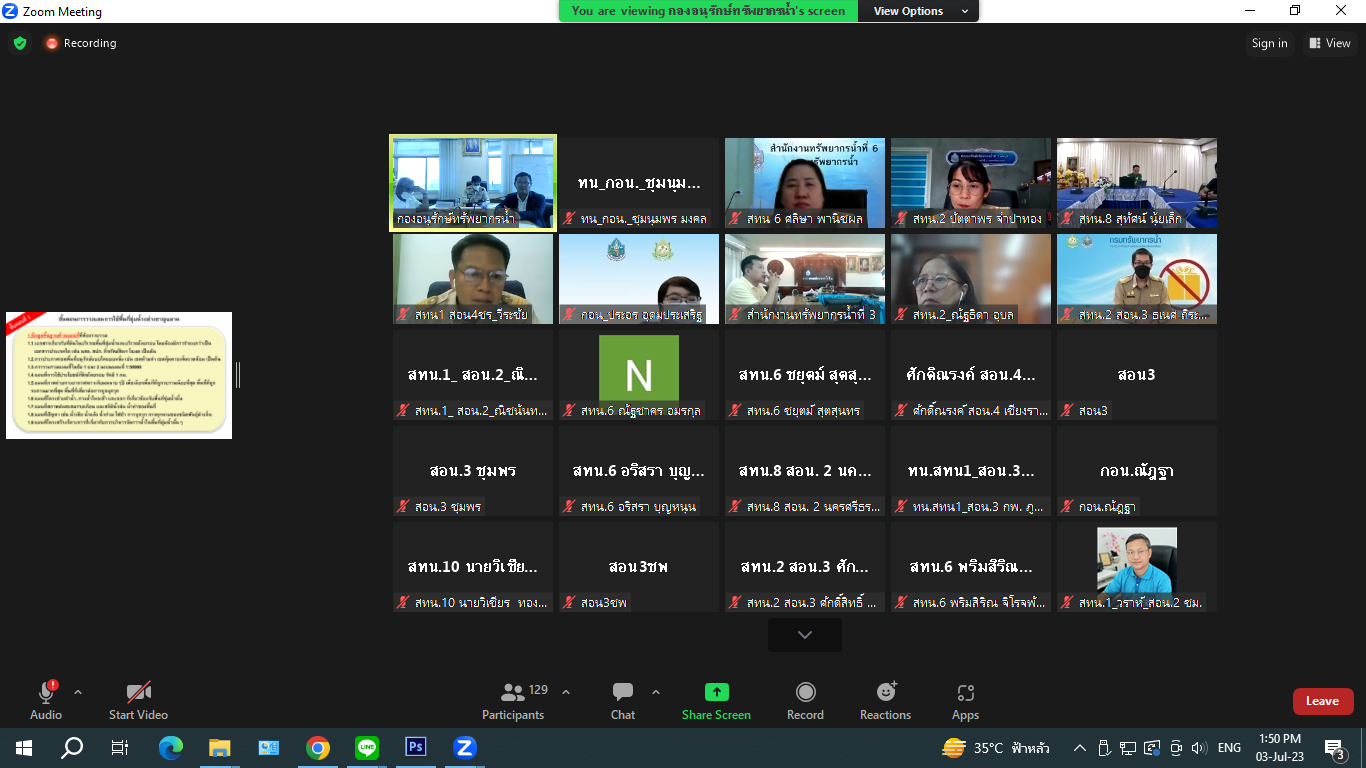
Task: Click the green Share Screen icon
Action: tap(716, 692)
